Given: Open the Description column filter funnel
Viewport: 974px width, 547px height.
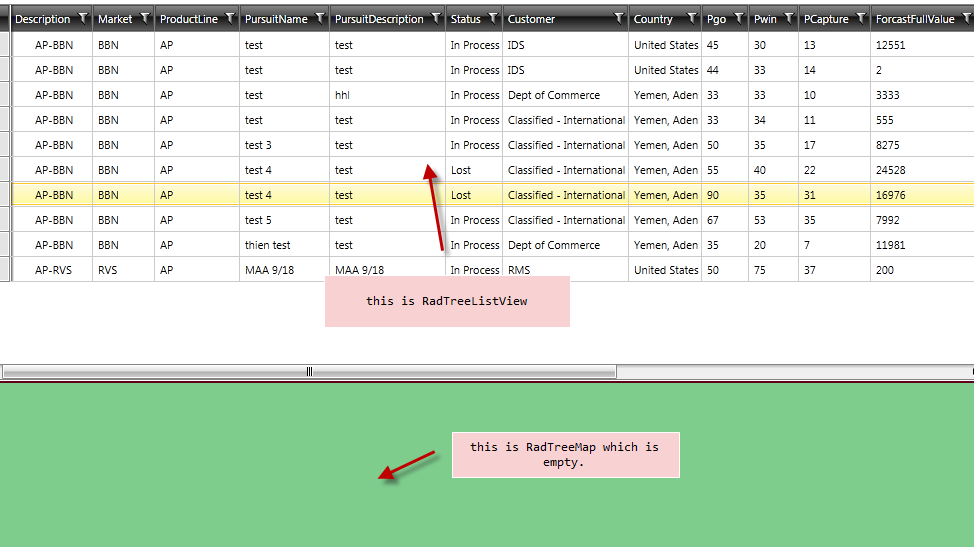Looking at the screenshot, I should point(83,19).
